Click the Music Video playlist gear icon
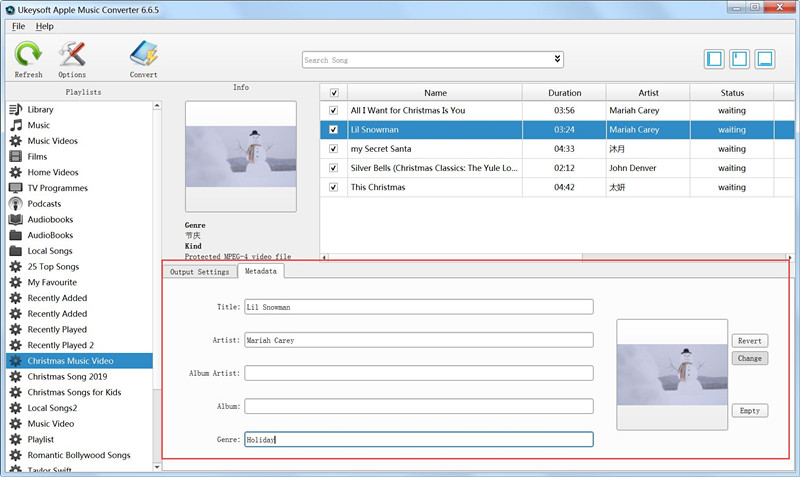 pos(16,423)
